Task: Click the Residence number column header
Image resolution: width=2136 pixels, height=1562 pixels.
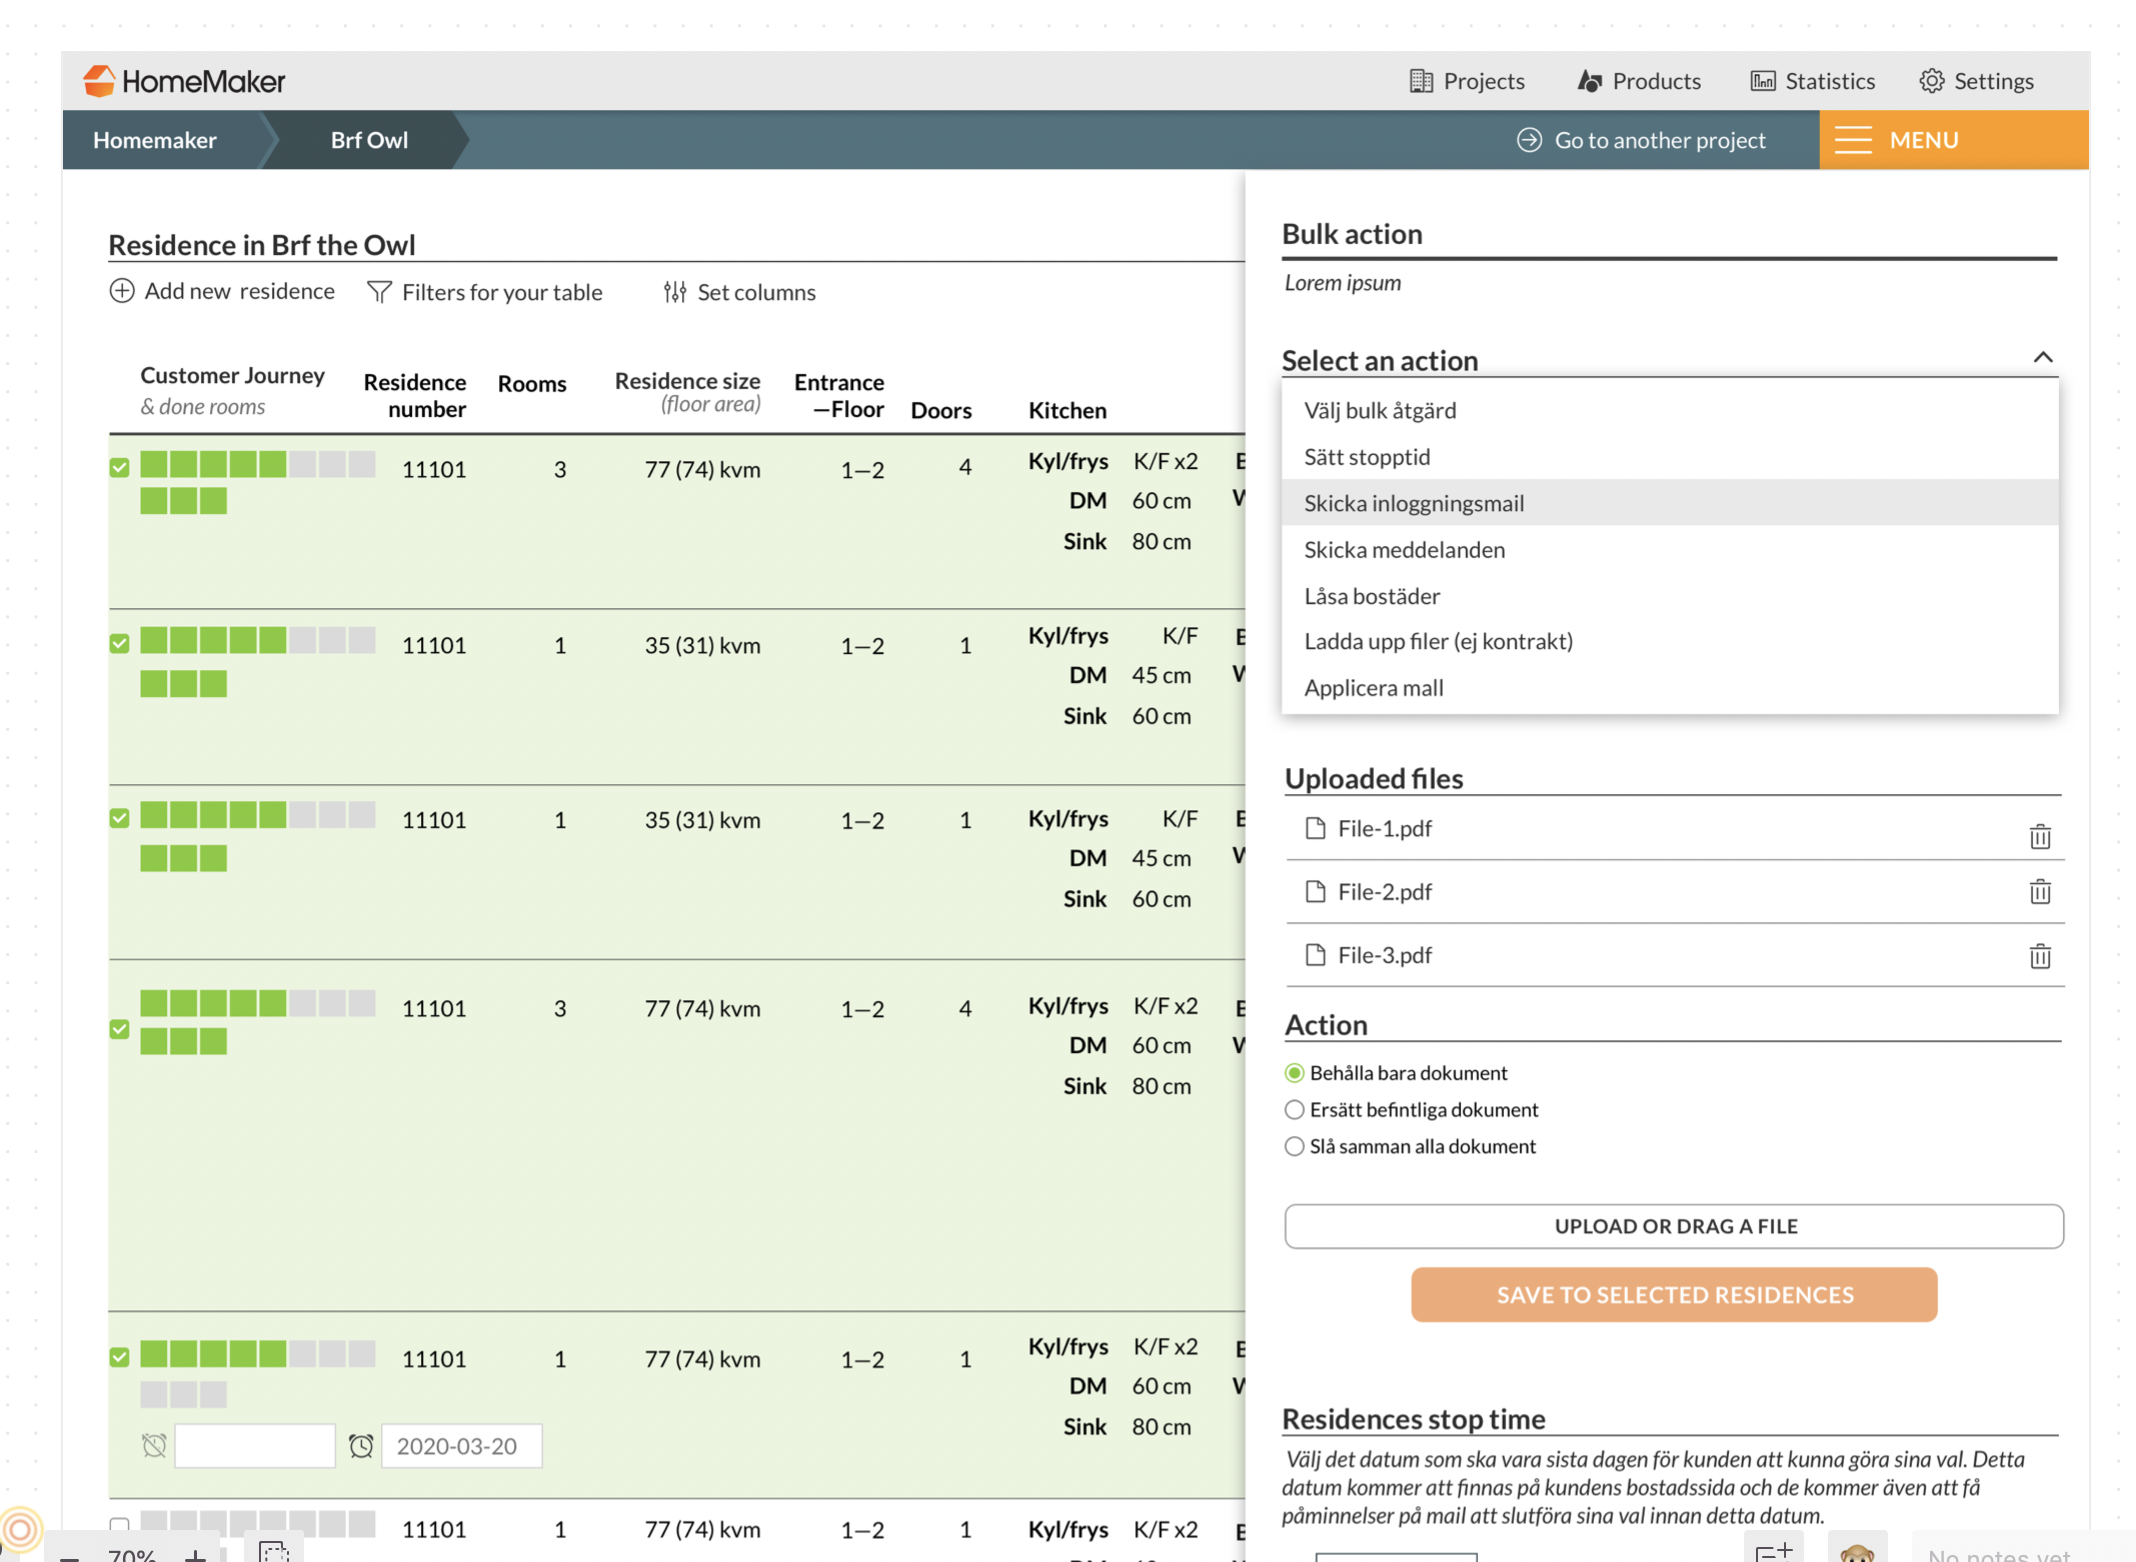Action: click(415, 395)
